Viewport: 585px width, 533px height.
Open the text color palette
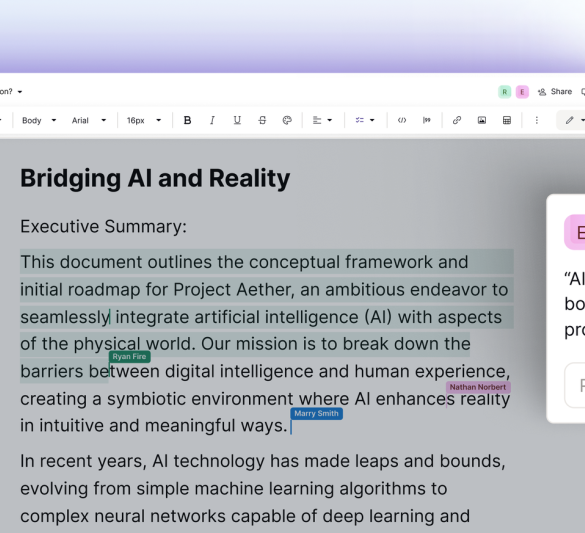pos(287,120)
